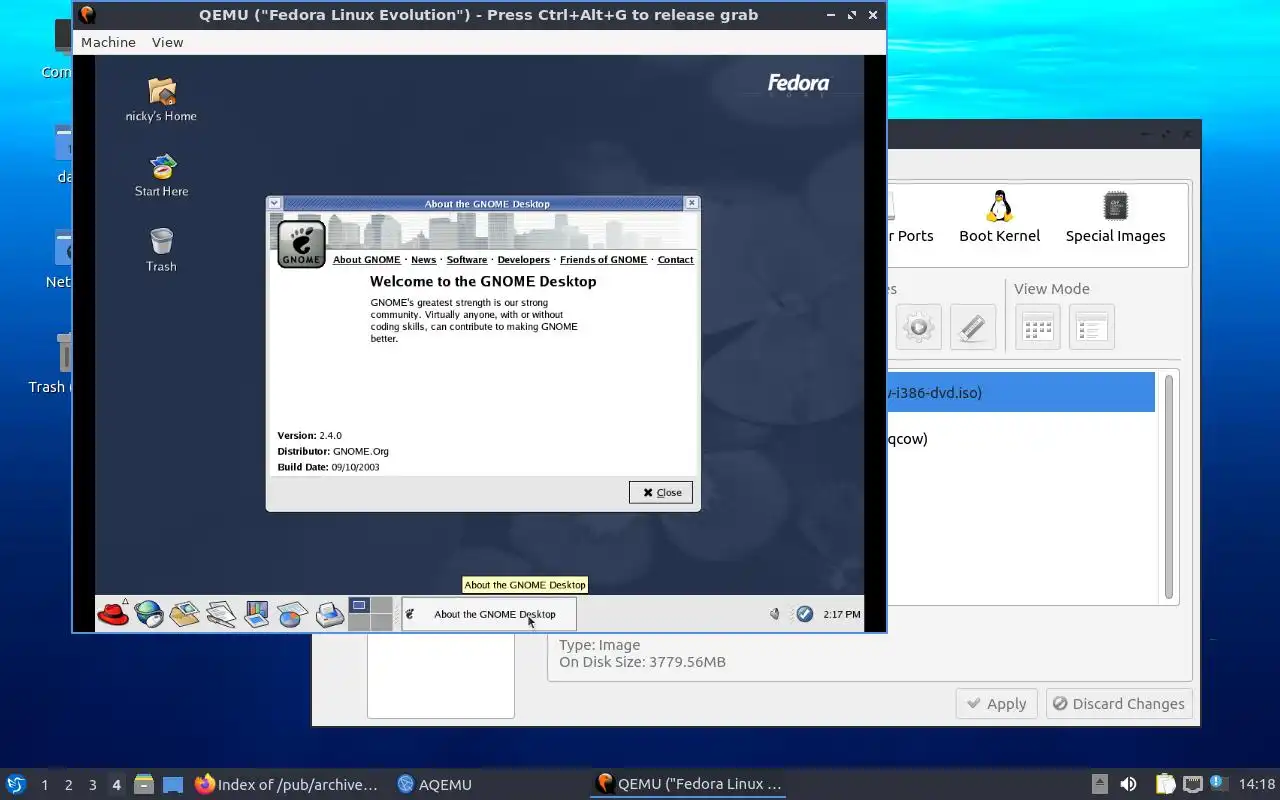This screenshot has width=1280, height=800.
Task: Select Special Images in AQEMU
Action: [1115, 216]
